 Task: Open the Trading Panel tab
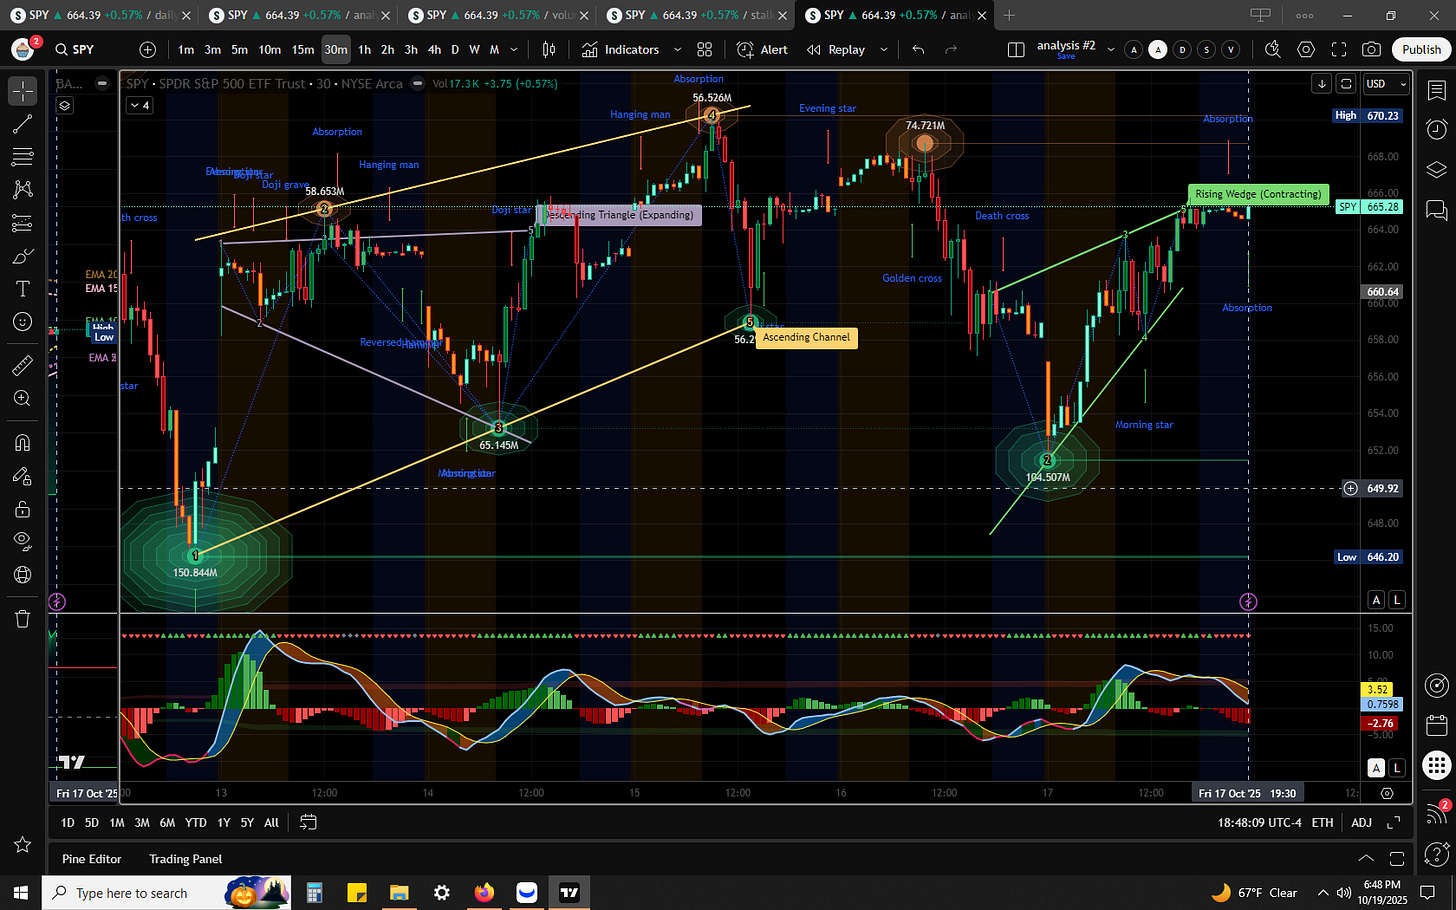coord(185,859)
